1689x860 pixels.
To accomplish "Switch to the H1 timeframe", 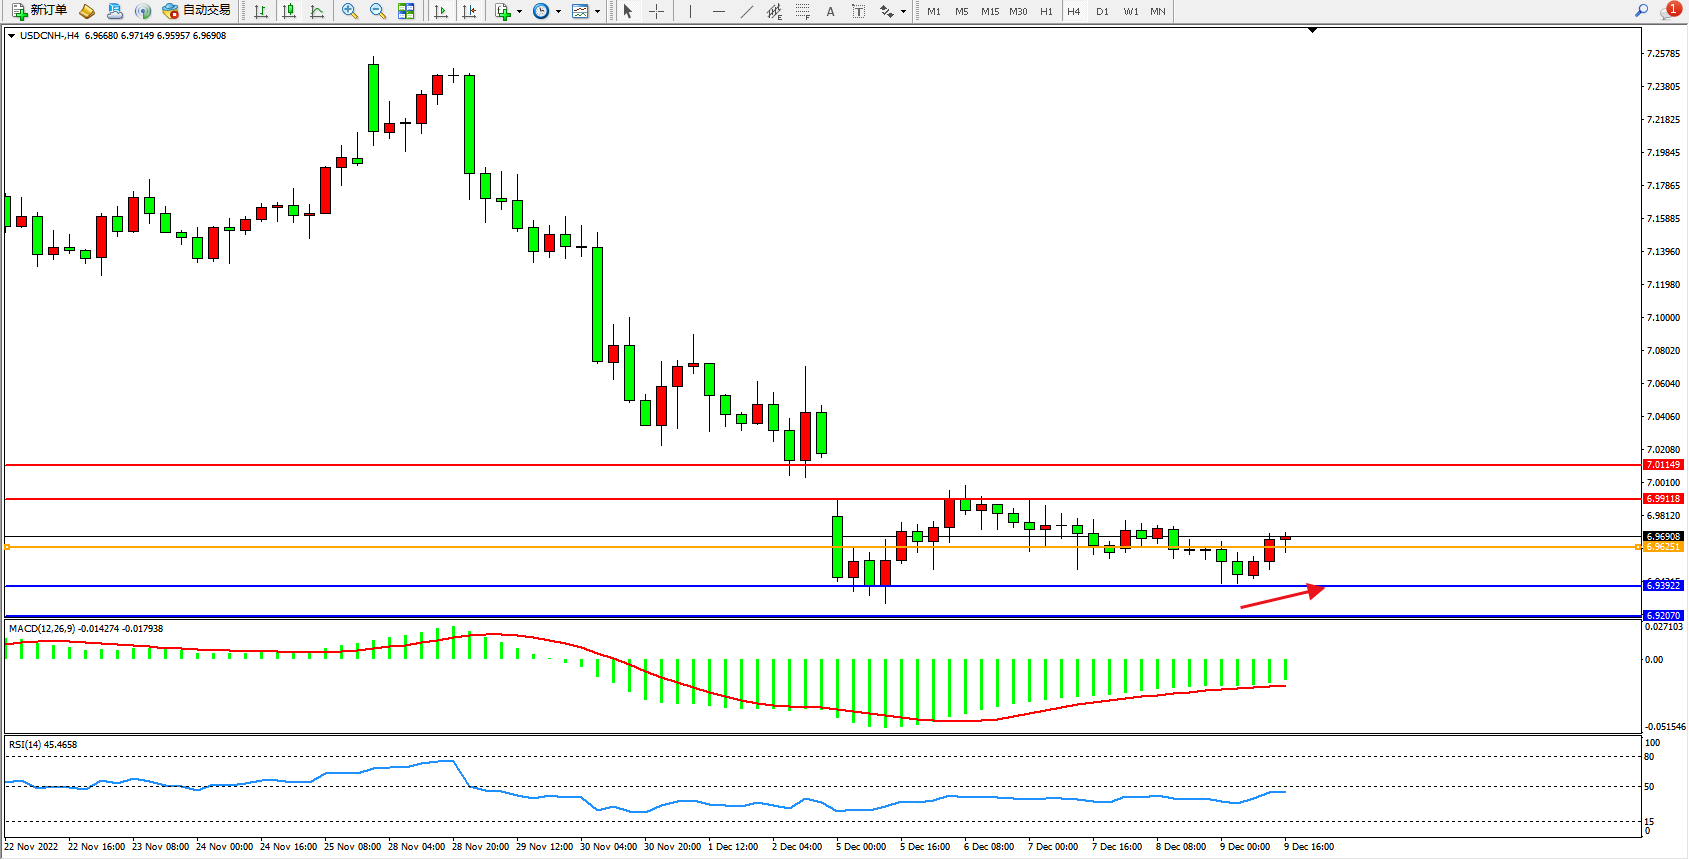I will [1046, 11].
